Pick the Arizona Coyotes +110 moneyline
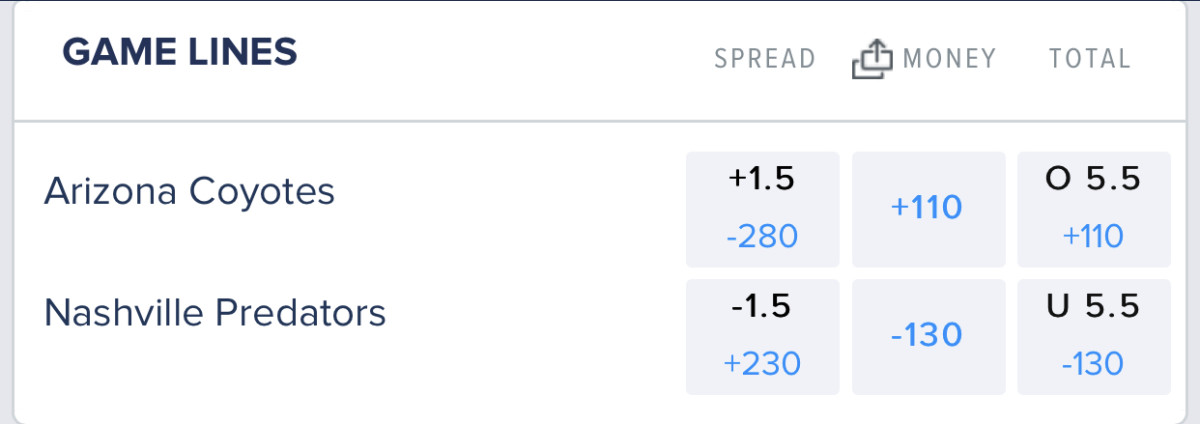The image size is (1200, 424). point(928,209)
